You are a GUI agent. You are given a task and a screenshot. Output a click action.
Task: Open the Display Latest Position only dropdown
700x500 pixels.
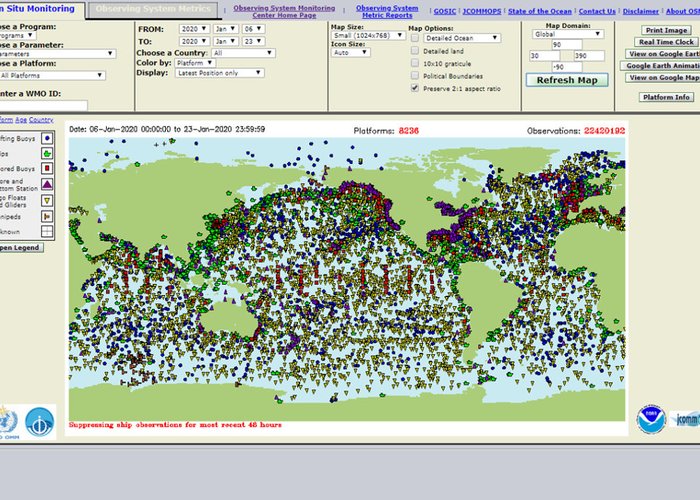(x=217, y=73)
